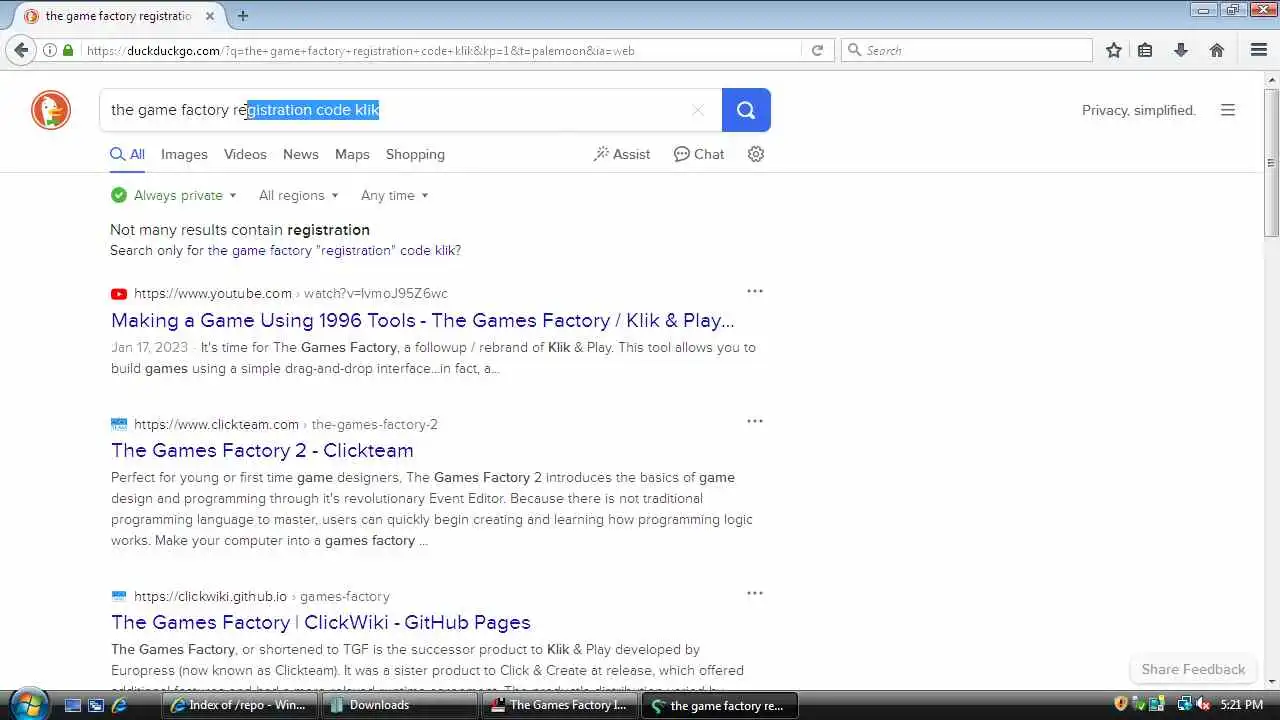The width and height of the screenshot is (1280, 720).
Task: Submit search with the blue magnifier button
Action: coord(746,110)
